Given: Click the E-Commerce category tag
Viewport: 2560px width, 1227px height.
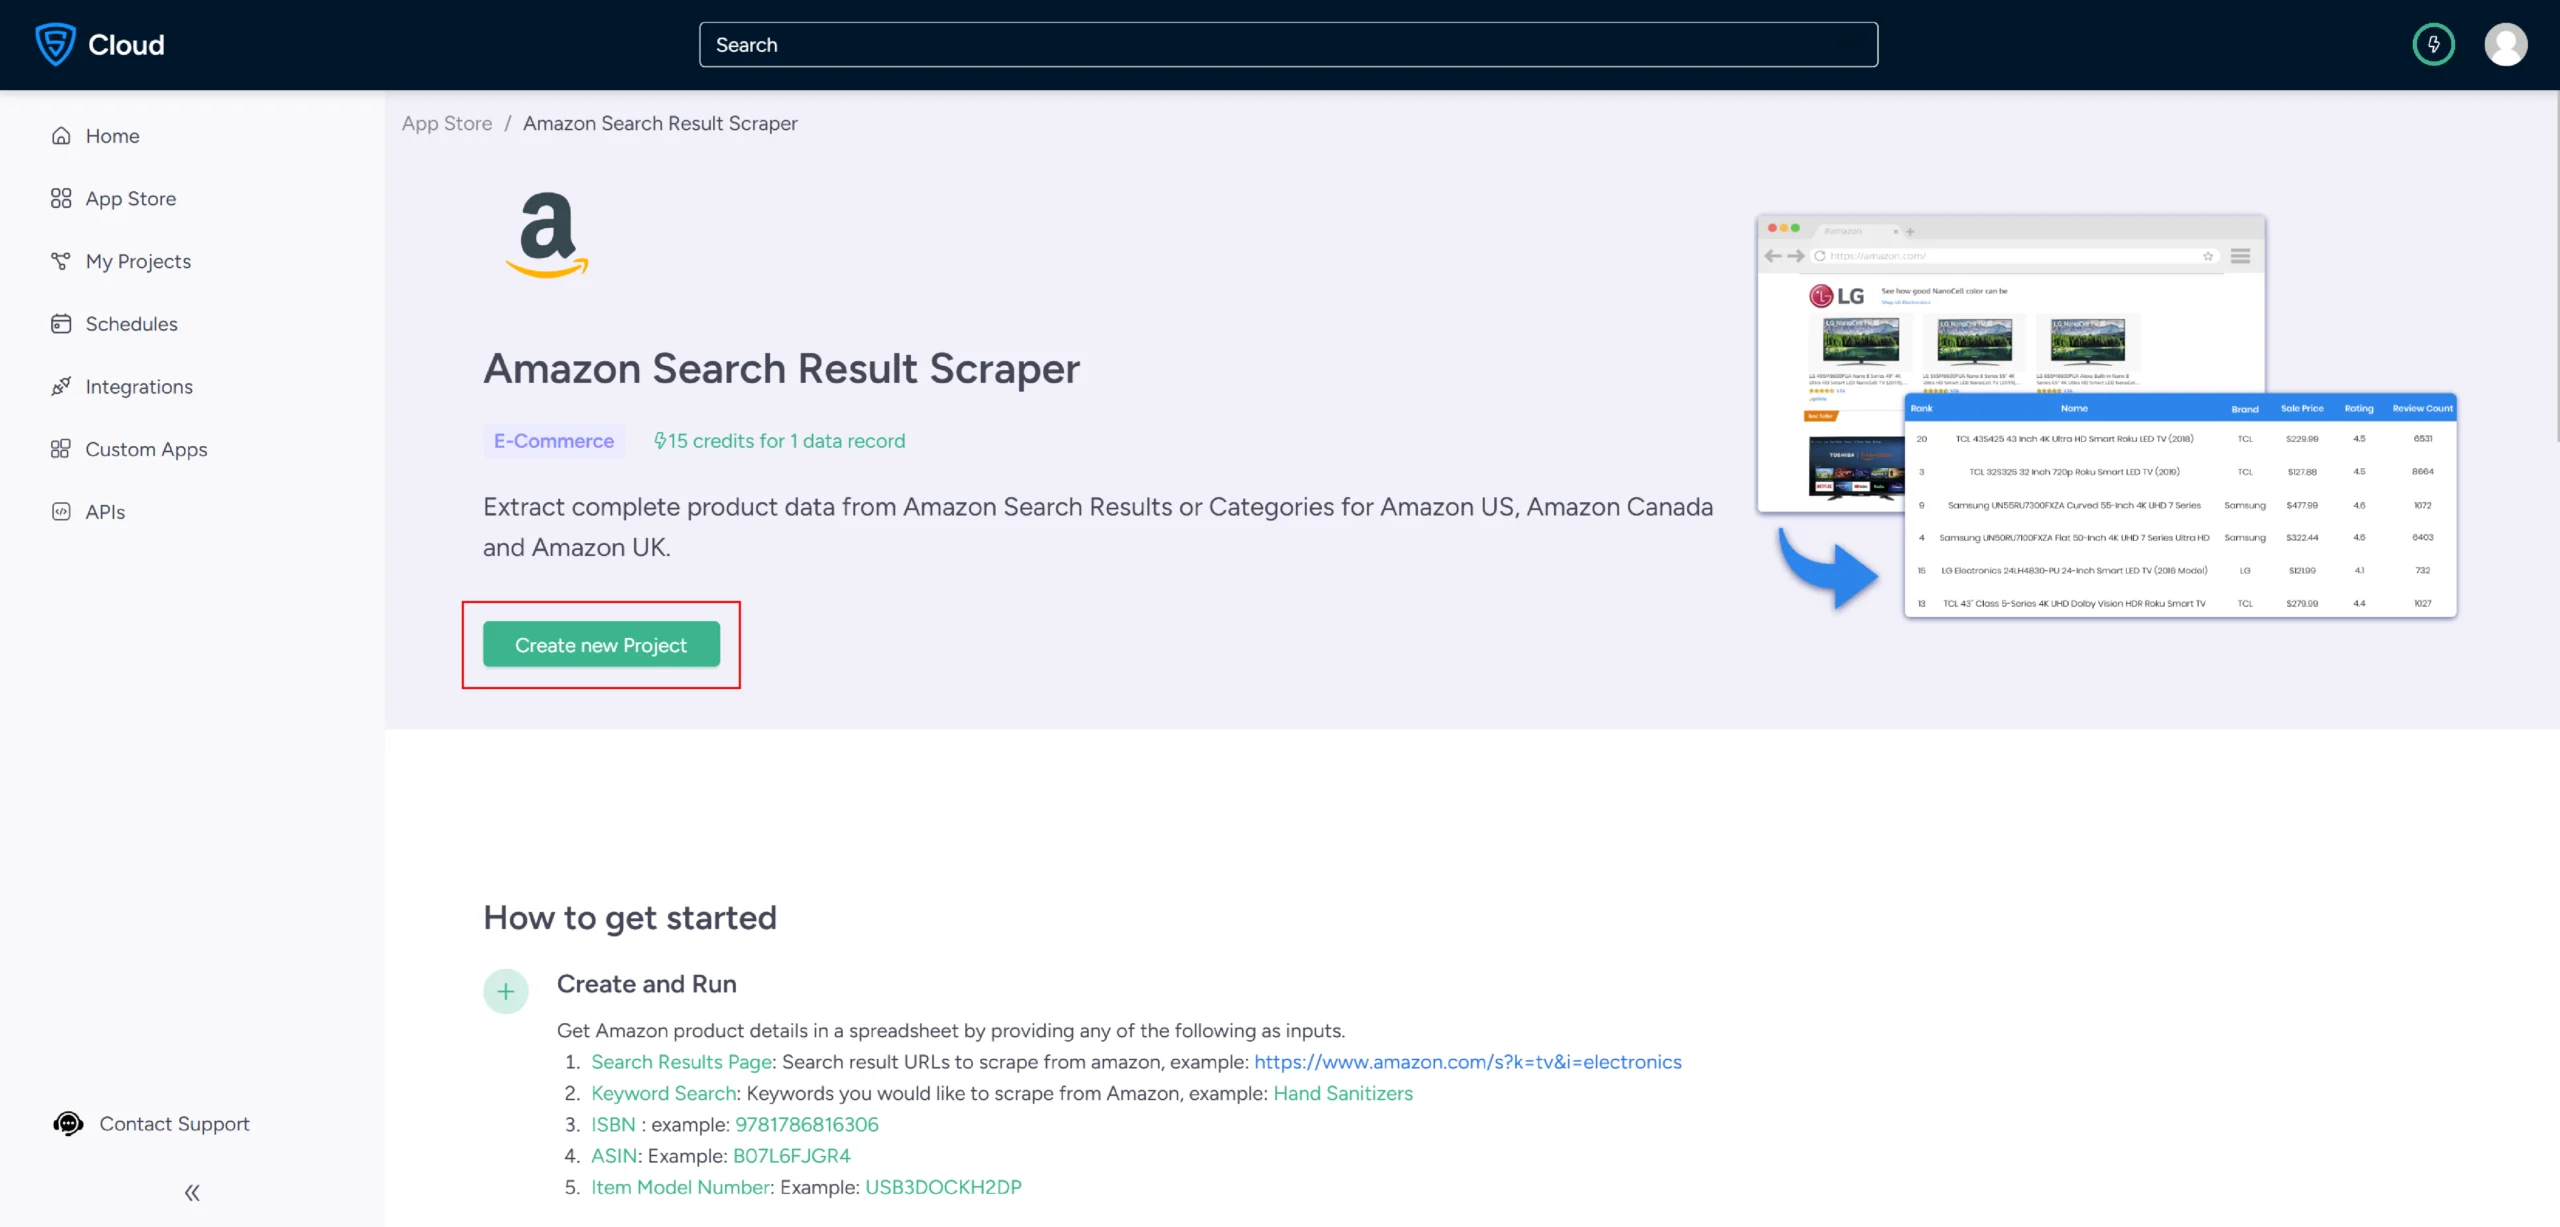Looking at the screenshot, I should coord(554,441).
